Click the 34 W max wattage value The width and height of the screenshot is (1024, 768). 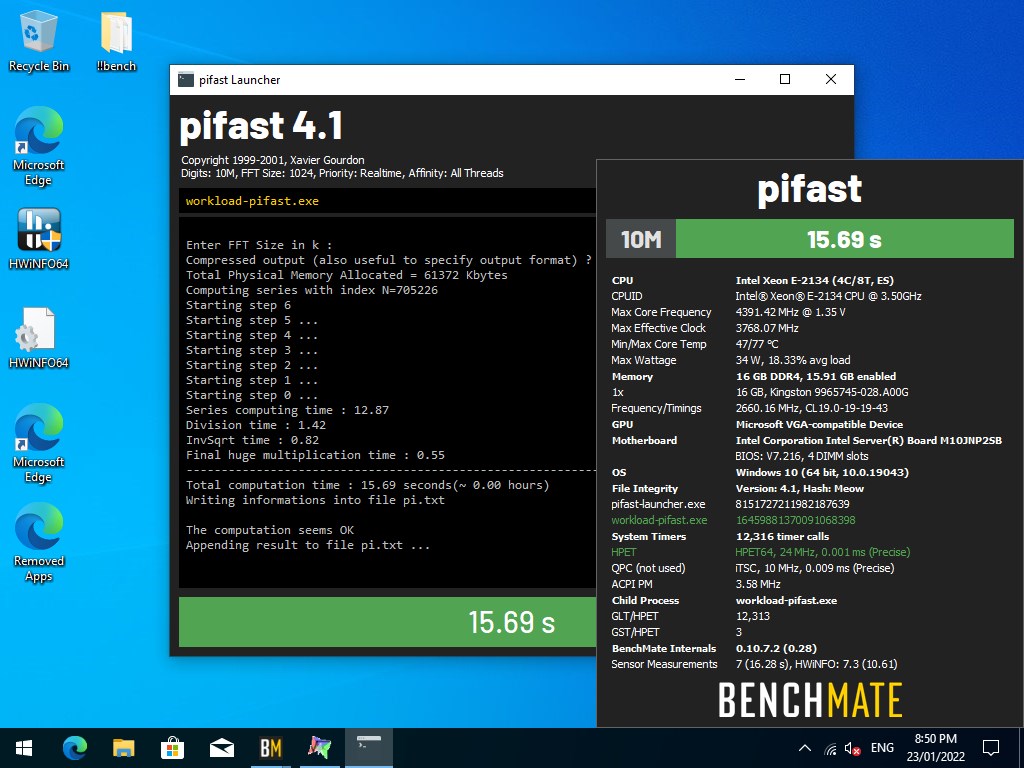pos(793,360)
